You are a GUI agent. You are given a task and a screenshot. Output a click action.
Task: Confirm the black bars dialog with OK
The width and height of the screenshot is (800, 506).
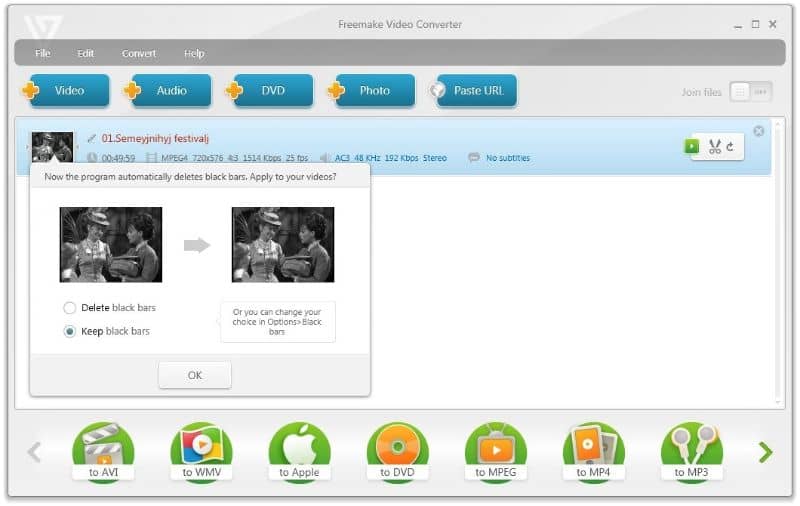[x=195, y=375]
